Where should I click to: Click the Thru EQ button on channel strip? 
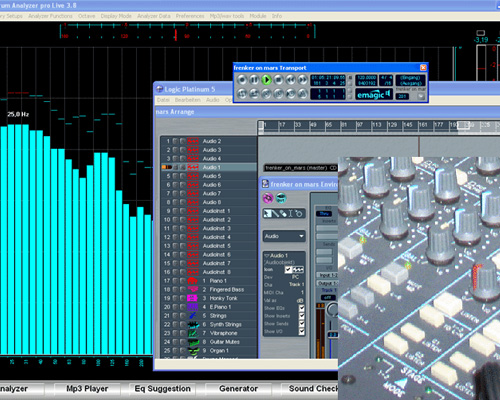[324, 213]
